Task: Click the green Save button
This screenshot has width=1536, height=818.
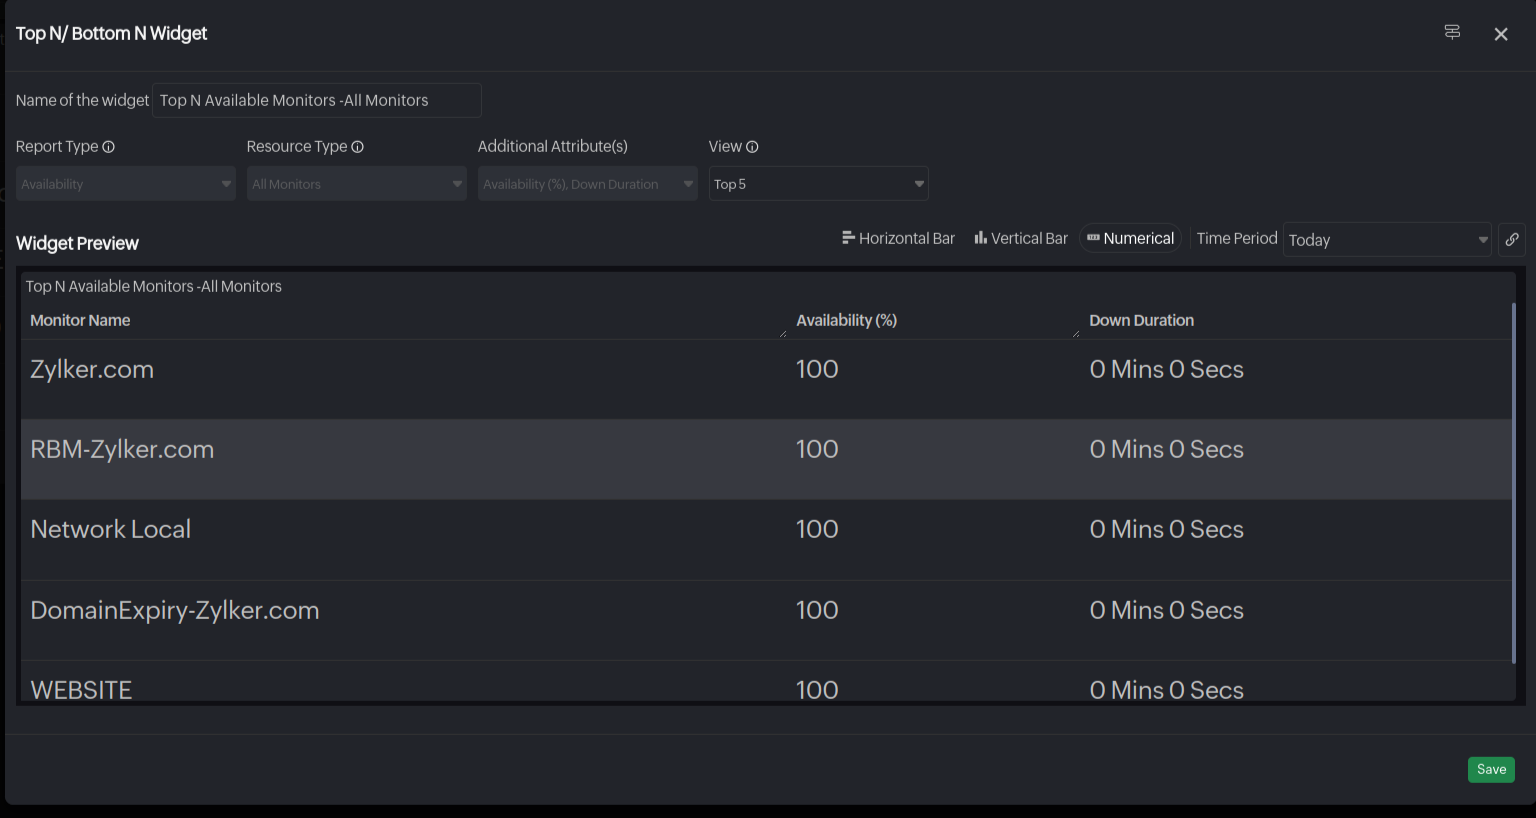Action: point(1491,769)
